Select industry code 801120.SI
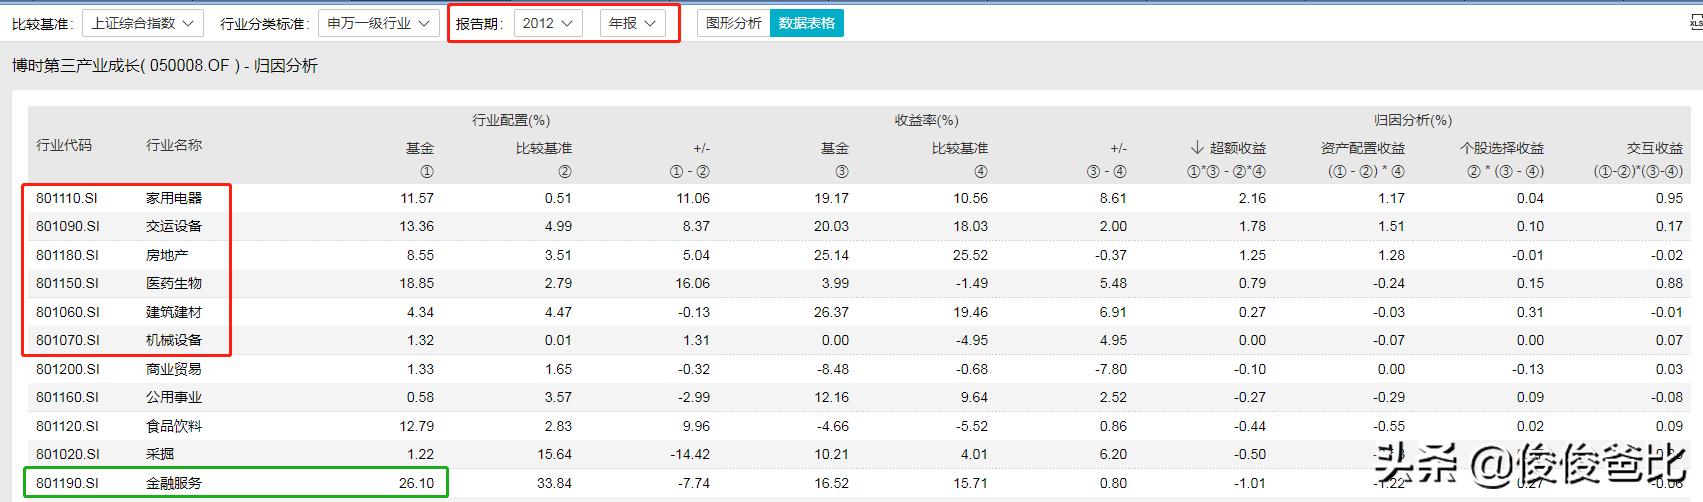Viewport: 1703px width, 502px height. click(68, 426)
